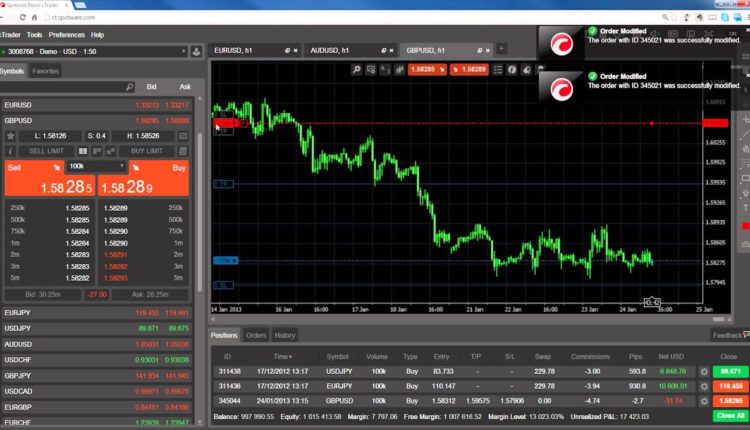Open settings gear for USDJPY position

click(704, 372)
